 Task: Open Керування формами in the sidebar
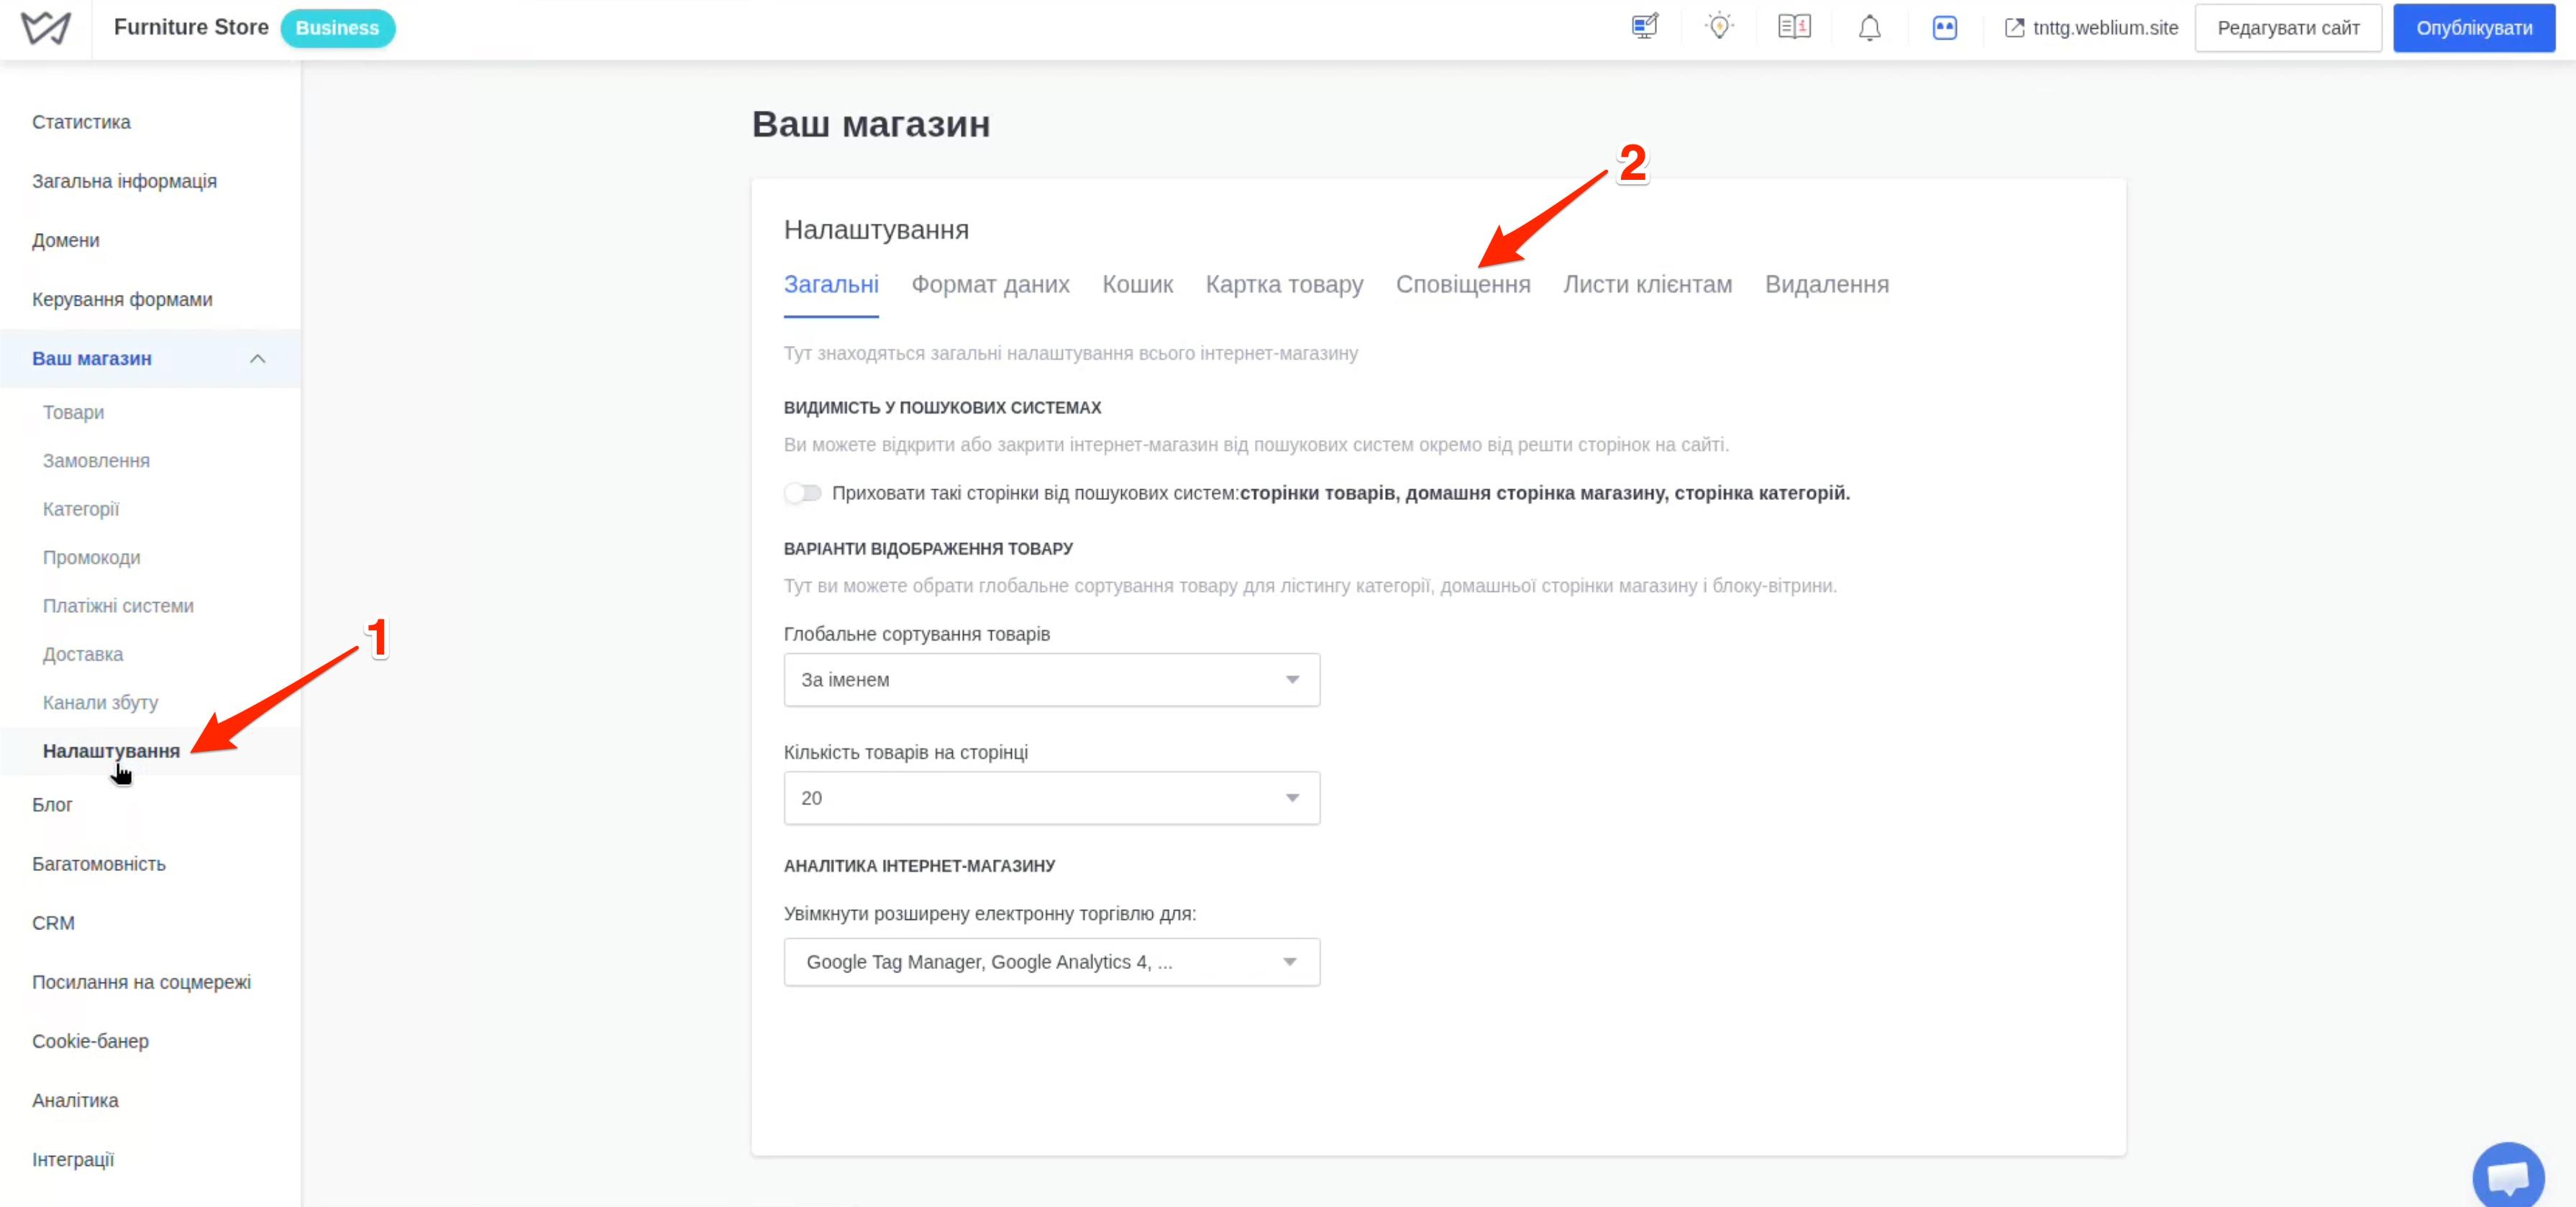122,299
